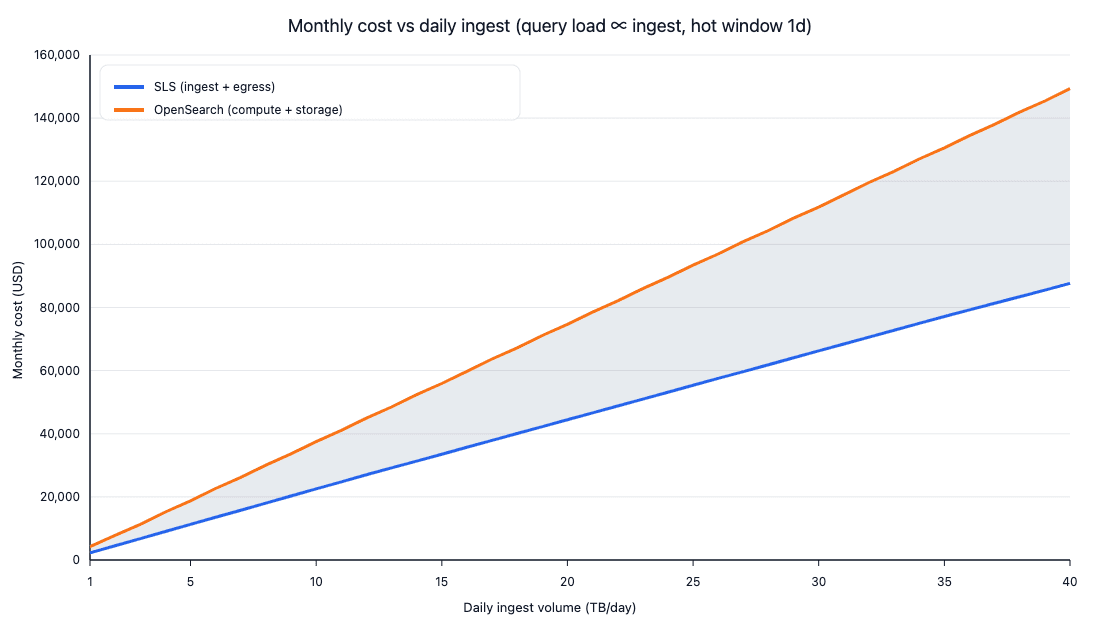
Task: Click the 35 tick label on x-axis
Action: [x=943, y=579]
